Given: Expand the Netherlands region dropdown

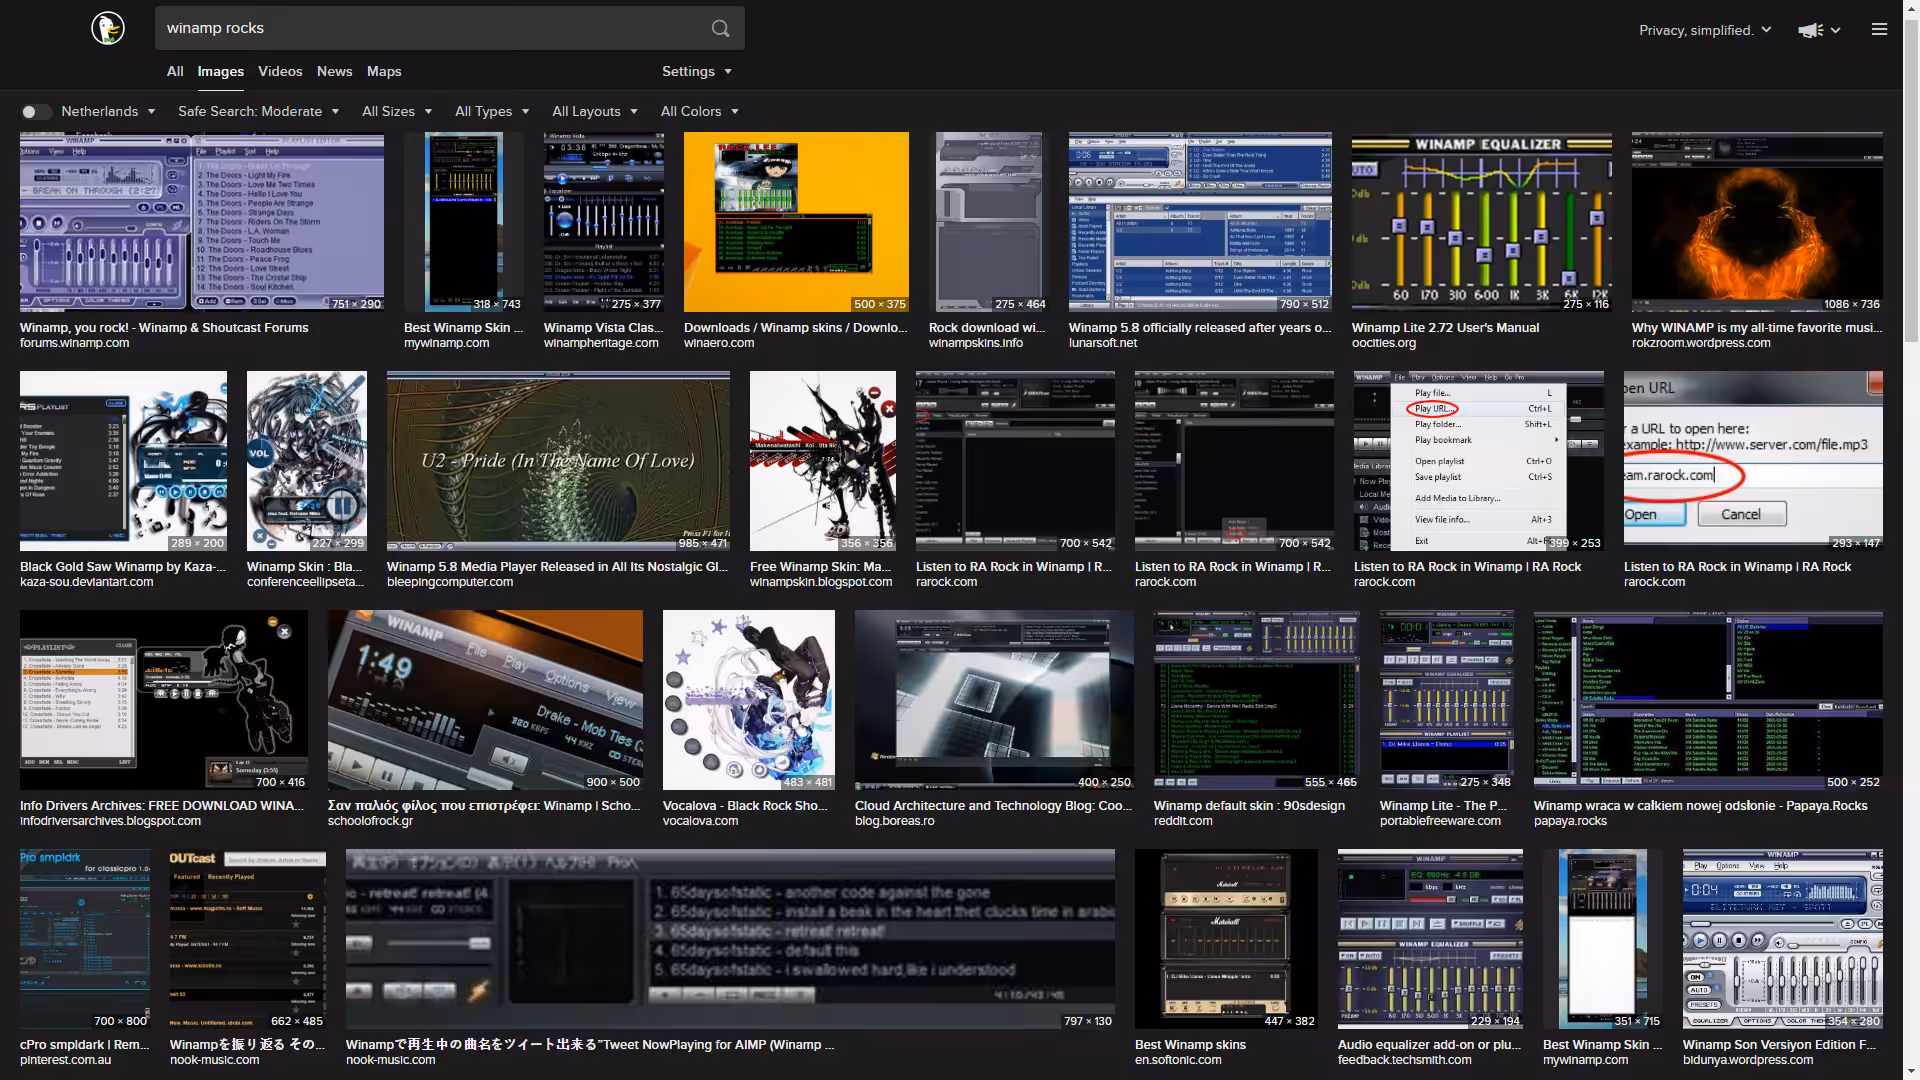Looking at the screenshot, I should click(109, 111).
